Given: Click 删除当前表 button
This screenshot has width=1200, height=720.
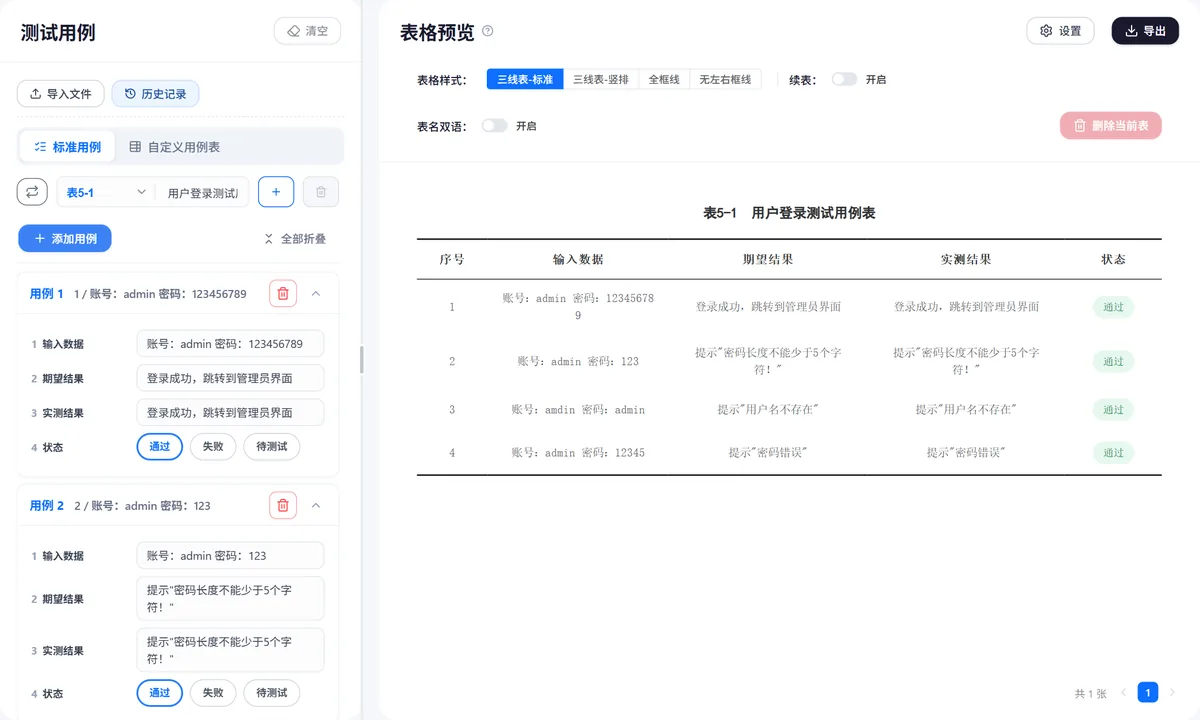Looking at the screenshot, I should [x=1111, y=126].
